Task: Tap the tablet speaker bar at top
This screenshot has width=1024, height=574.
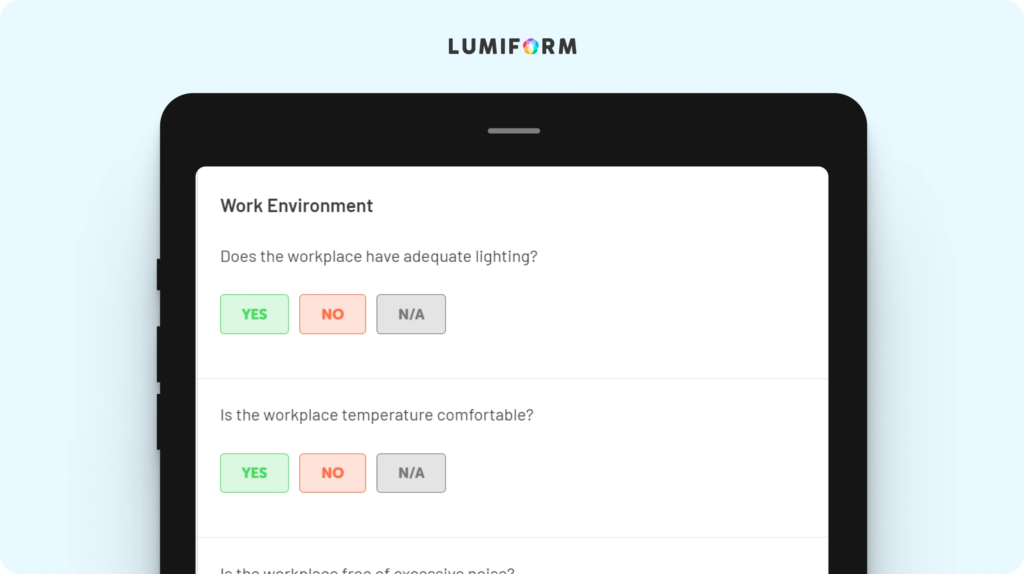Action: [514, 131]
